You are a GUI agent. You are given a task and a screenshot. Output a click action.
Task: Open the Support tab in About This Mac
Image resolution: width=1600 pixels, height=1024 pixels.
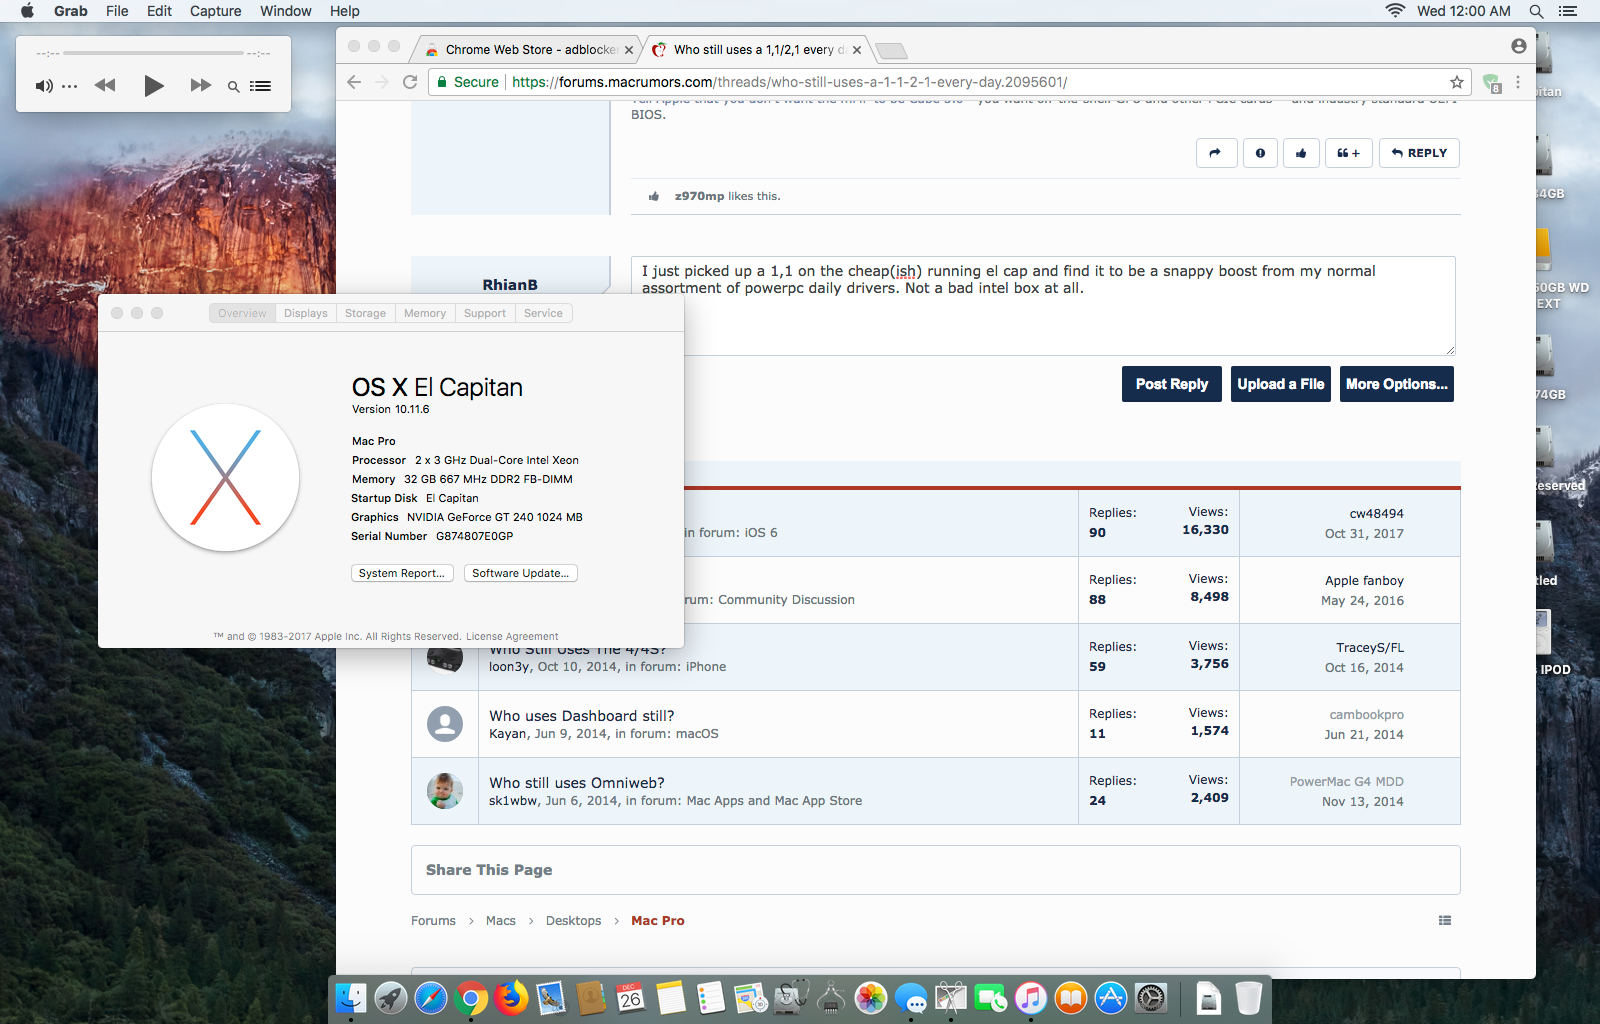[485, 313]
